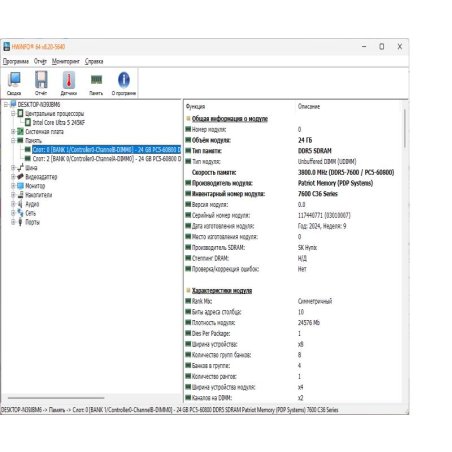
Task: Click the right panel vertical scrollbar thumb
Action: [405, 128]
